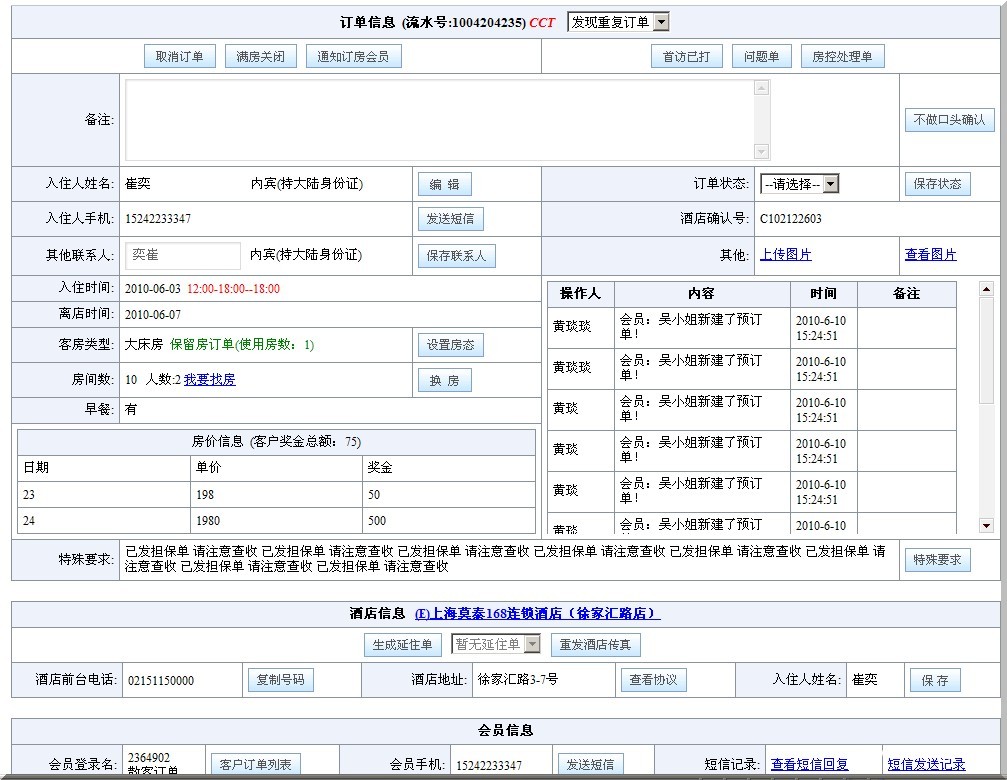
Task: Click 保存 in the hotel info row
Action: click(935, 680)
